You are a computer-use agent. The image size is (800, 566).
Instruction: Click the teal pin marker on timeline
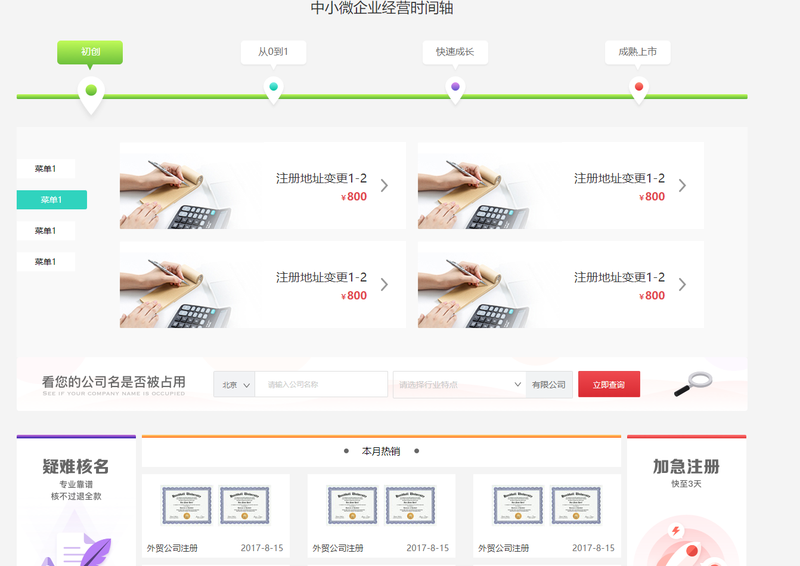point(273,90)
